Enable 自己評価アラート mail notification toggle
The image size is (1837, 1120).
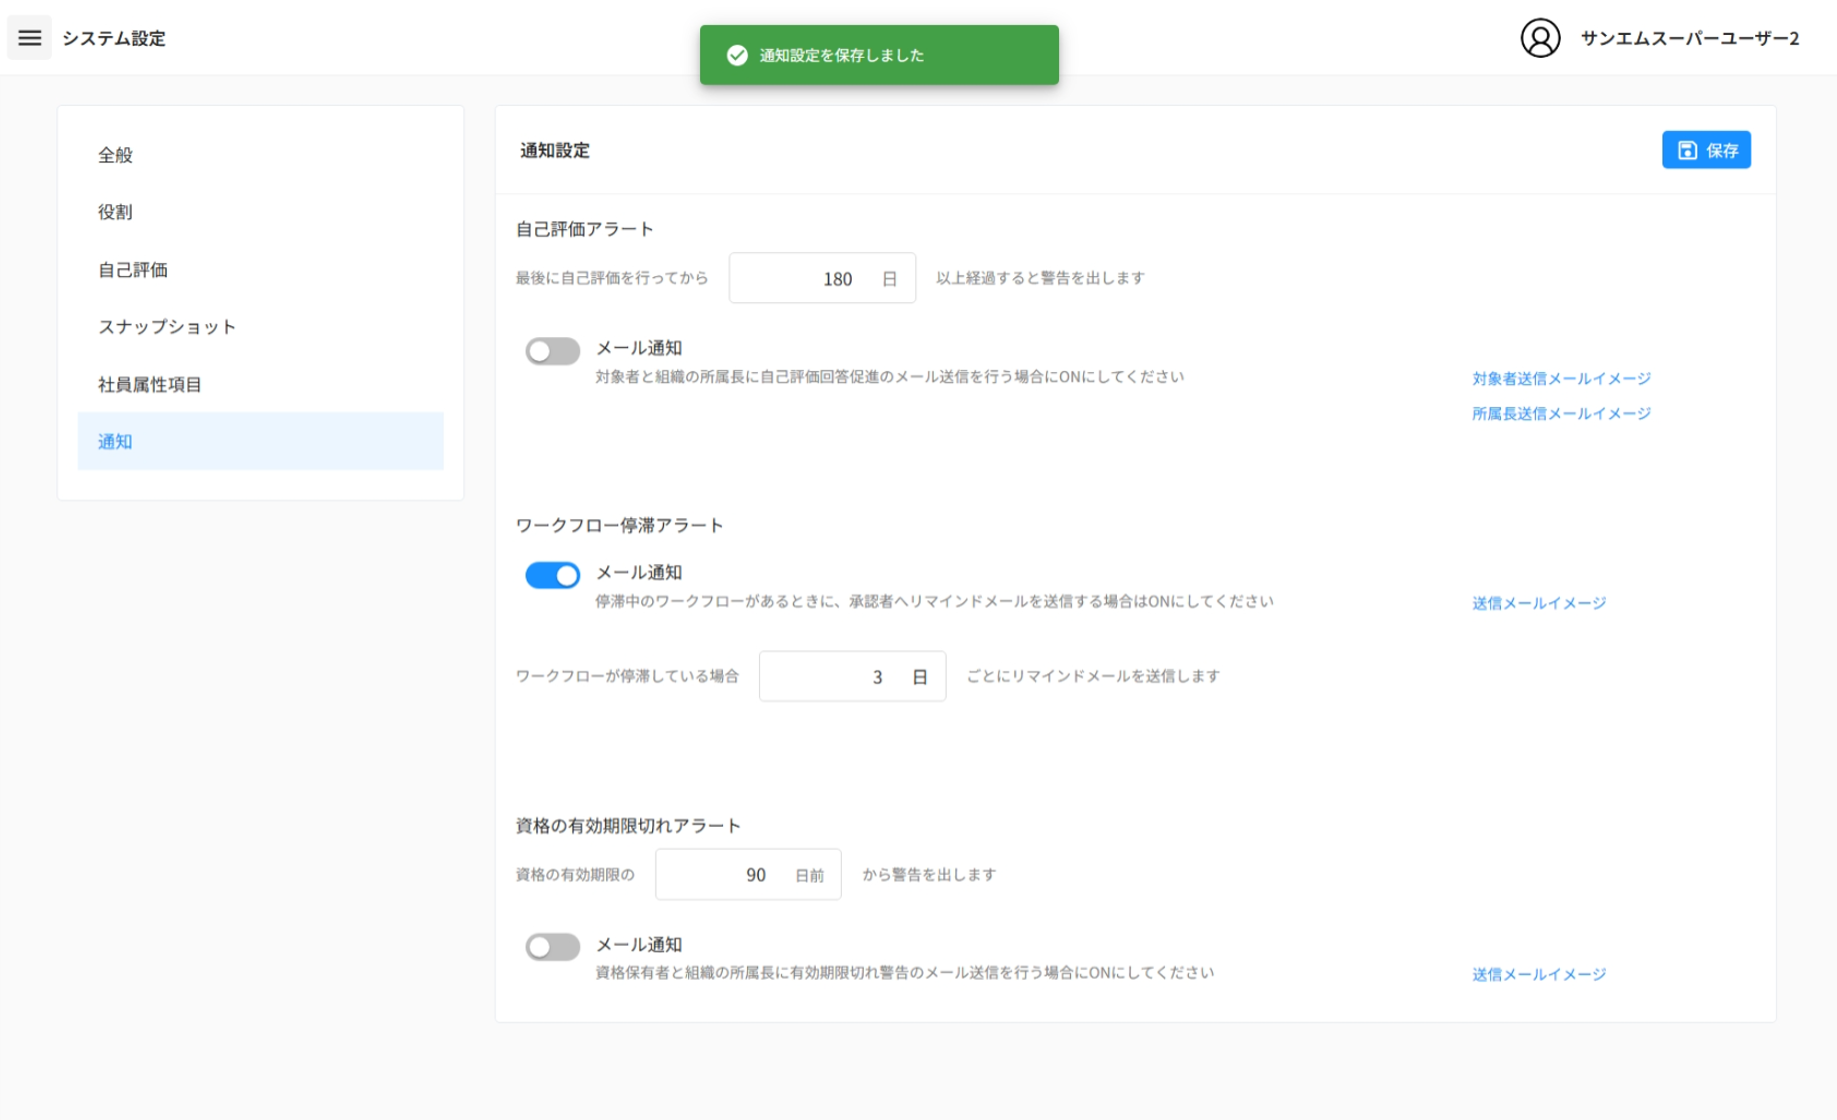[x=552, y=351]
